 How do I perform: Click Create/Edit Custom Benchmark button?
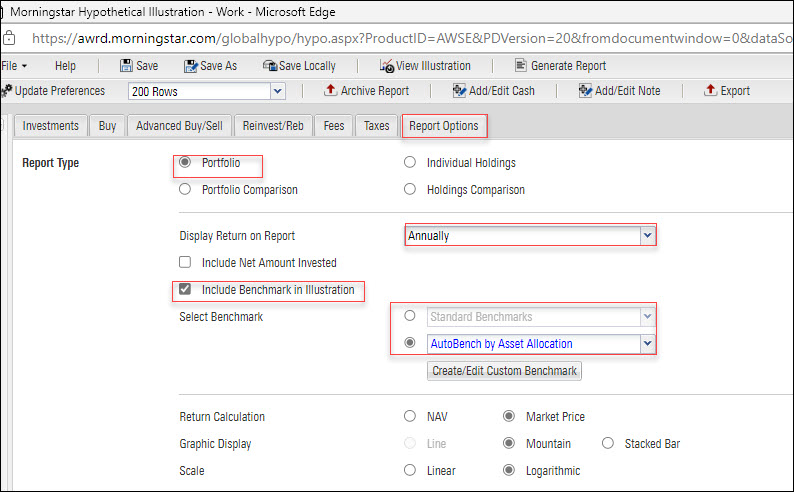(504, 371)
